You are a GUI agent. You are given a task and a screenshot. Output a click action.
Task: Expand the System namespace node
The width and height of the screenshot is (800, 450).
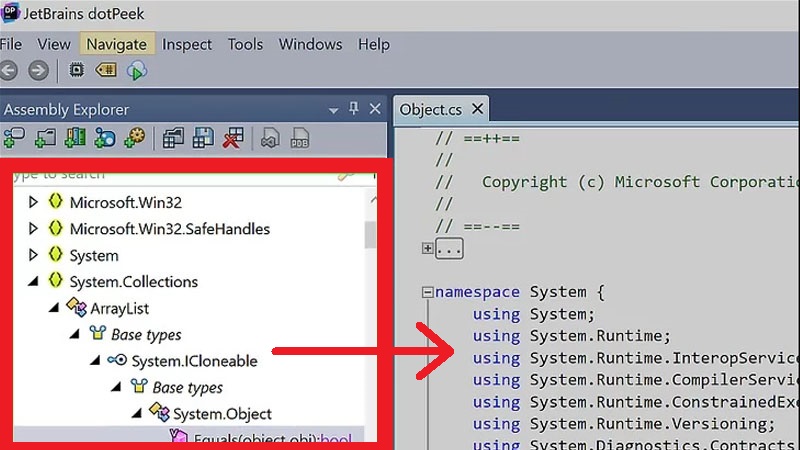coord(33,255)
